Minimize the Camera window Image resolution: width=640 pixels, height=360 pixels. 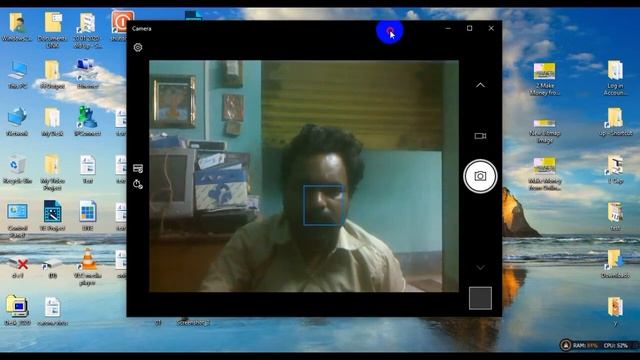pos(448,29)
